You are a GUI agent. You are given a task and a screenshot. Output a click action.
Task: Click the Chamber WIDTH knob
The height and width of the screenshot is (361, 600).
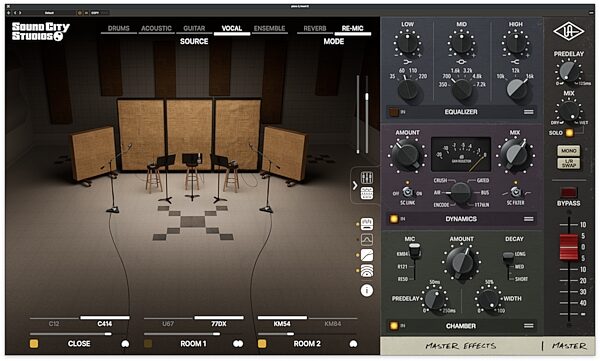[489, 300]
